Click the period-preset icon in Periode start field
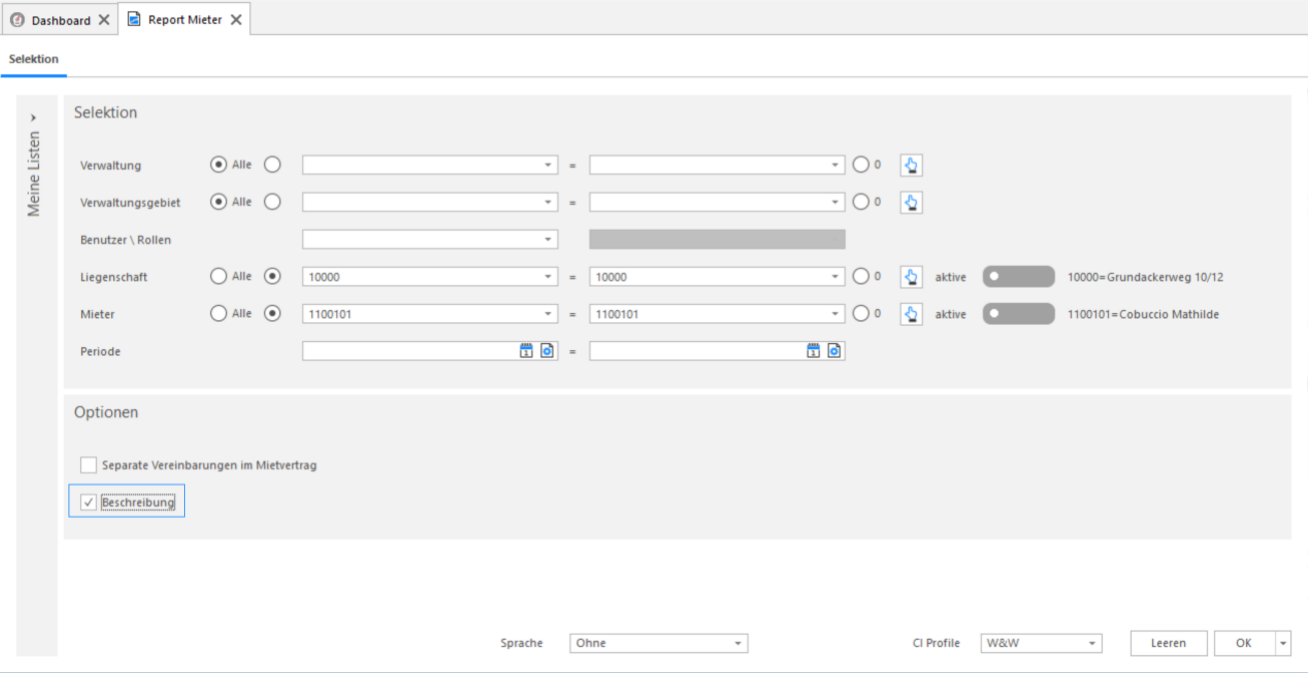This screenshot has height=673, width=1308. pyautogui.click(x=547, y=351)
